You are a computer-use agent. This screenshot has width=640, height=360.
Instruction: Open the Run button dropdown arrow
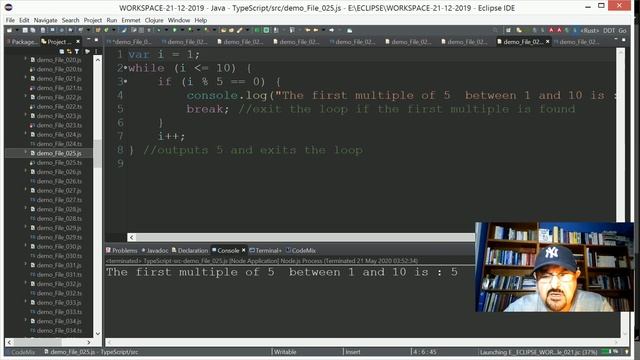(x=182, y=30)
